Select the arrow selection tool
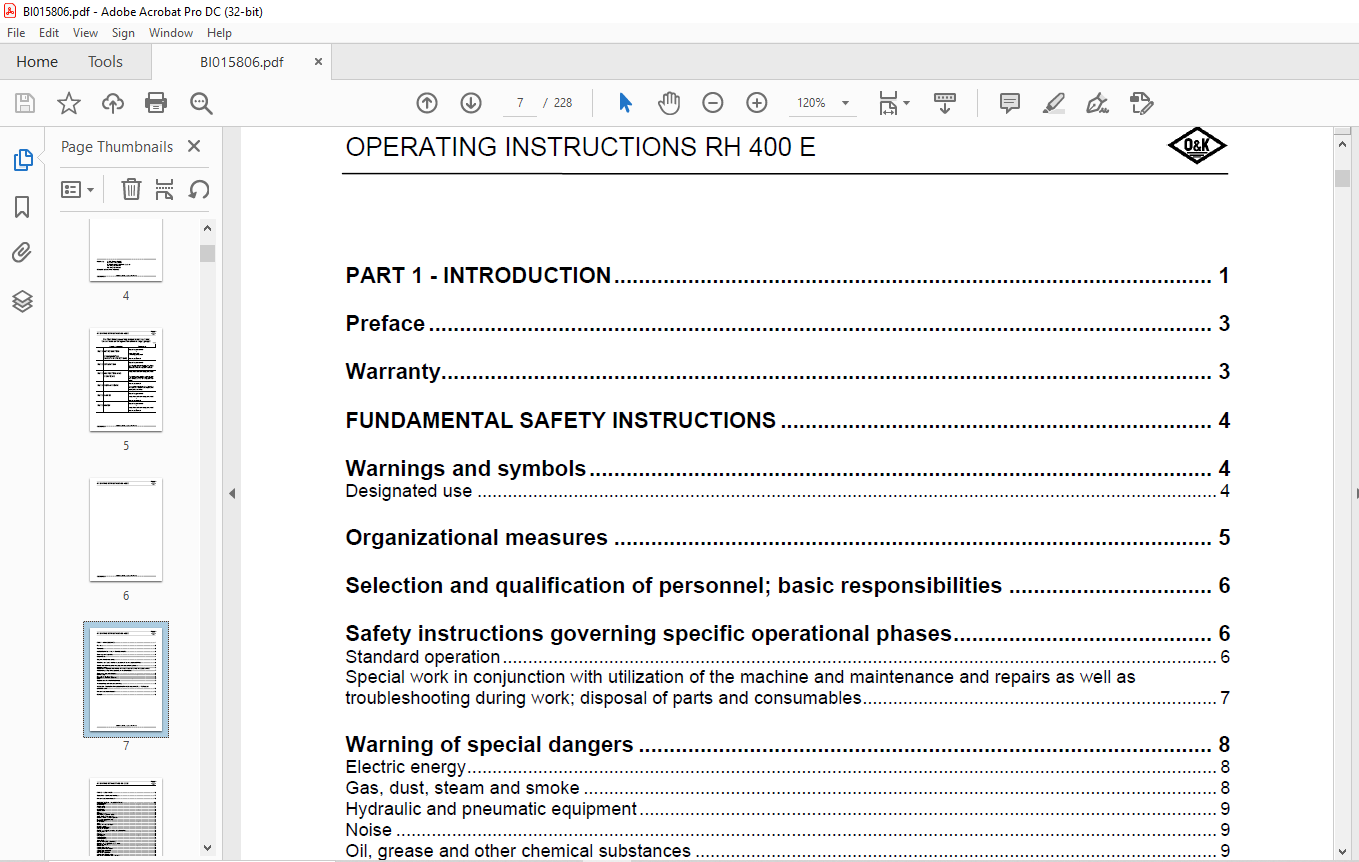The image size is (1359, 862). [625, 103]
